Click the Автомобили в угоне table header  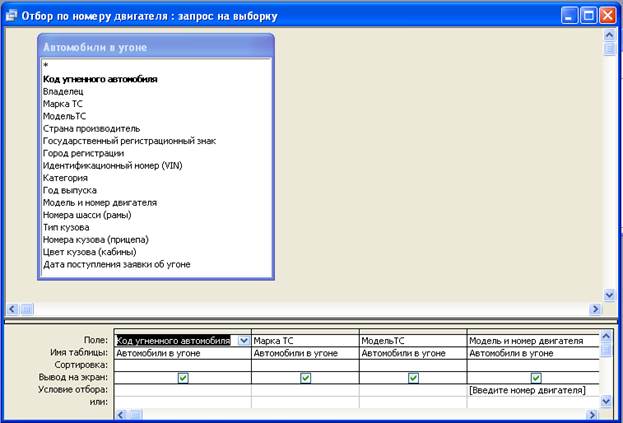pos(155,46)
